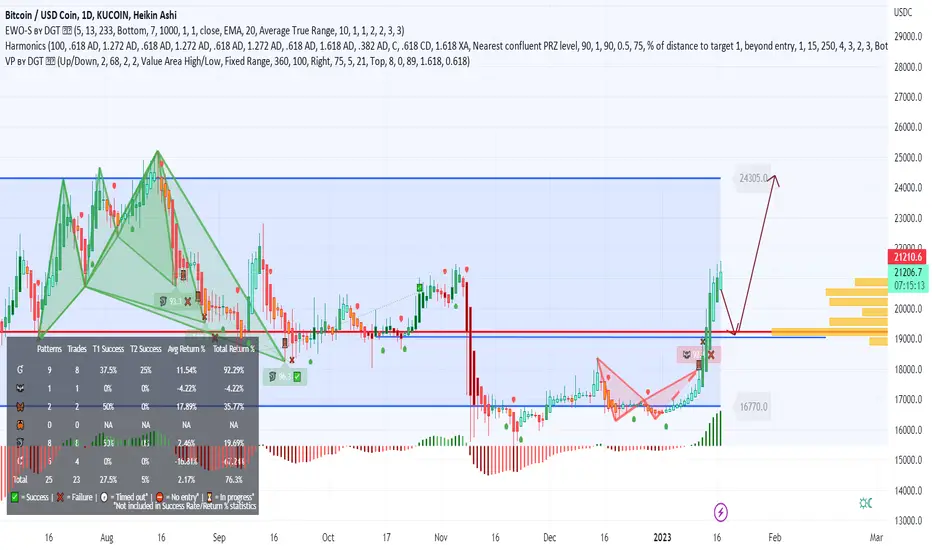Screen dimensions: 932x550
Task: Click the Shark pattern icon in stats table
Action: tap(20, 443)
